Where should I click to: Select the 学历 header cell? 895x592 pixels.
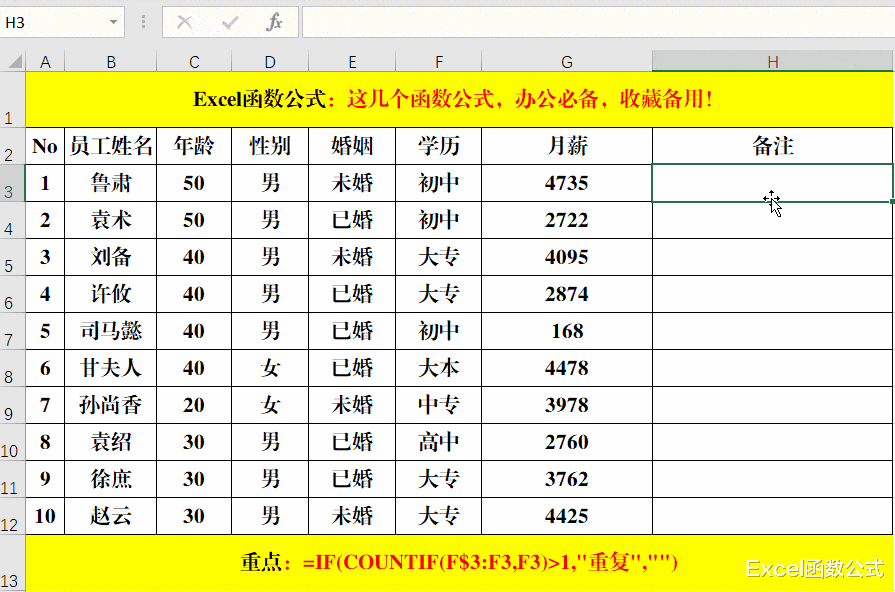coord(438,145)
